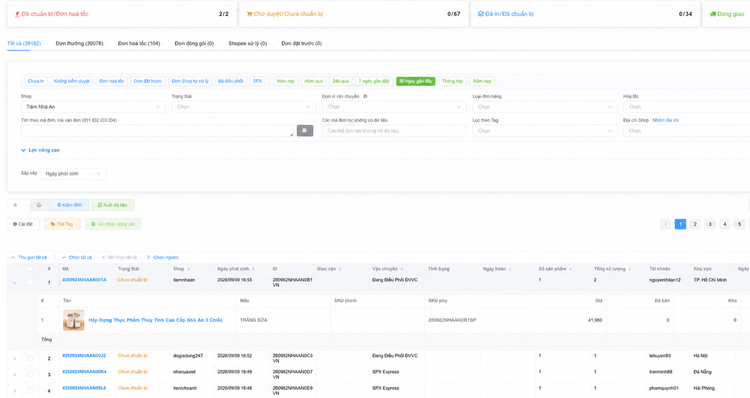Tick the select-all checkbox in table header
This screenshot has height=398, width=750.
point(30,269)
